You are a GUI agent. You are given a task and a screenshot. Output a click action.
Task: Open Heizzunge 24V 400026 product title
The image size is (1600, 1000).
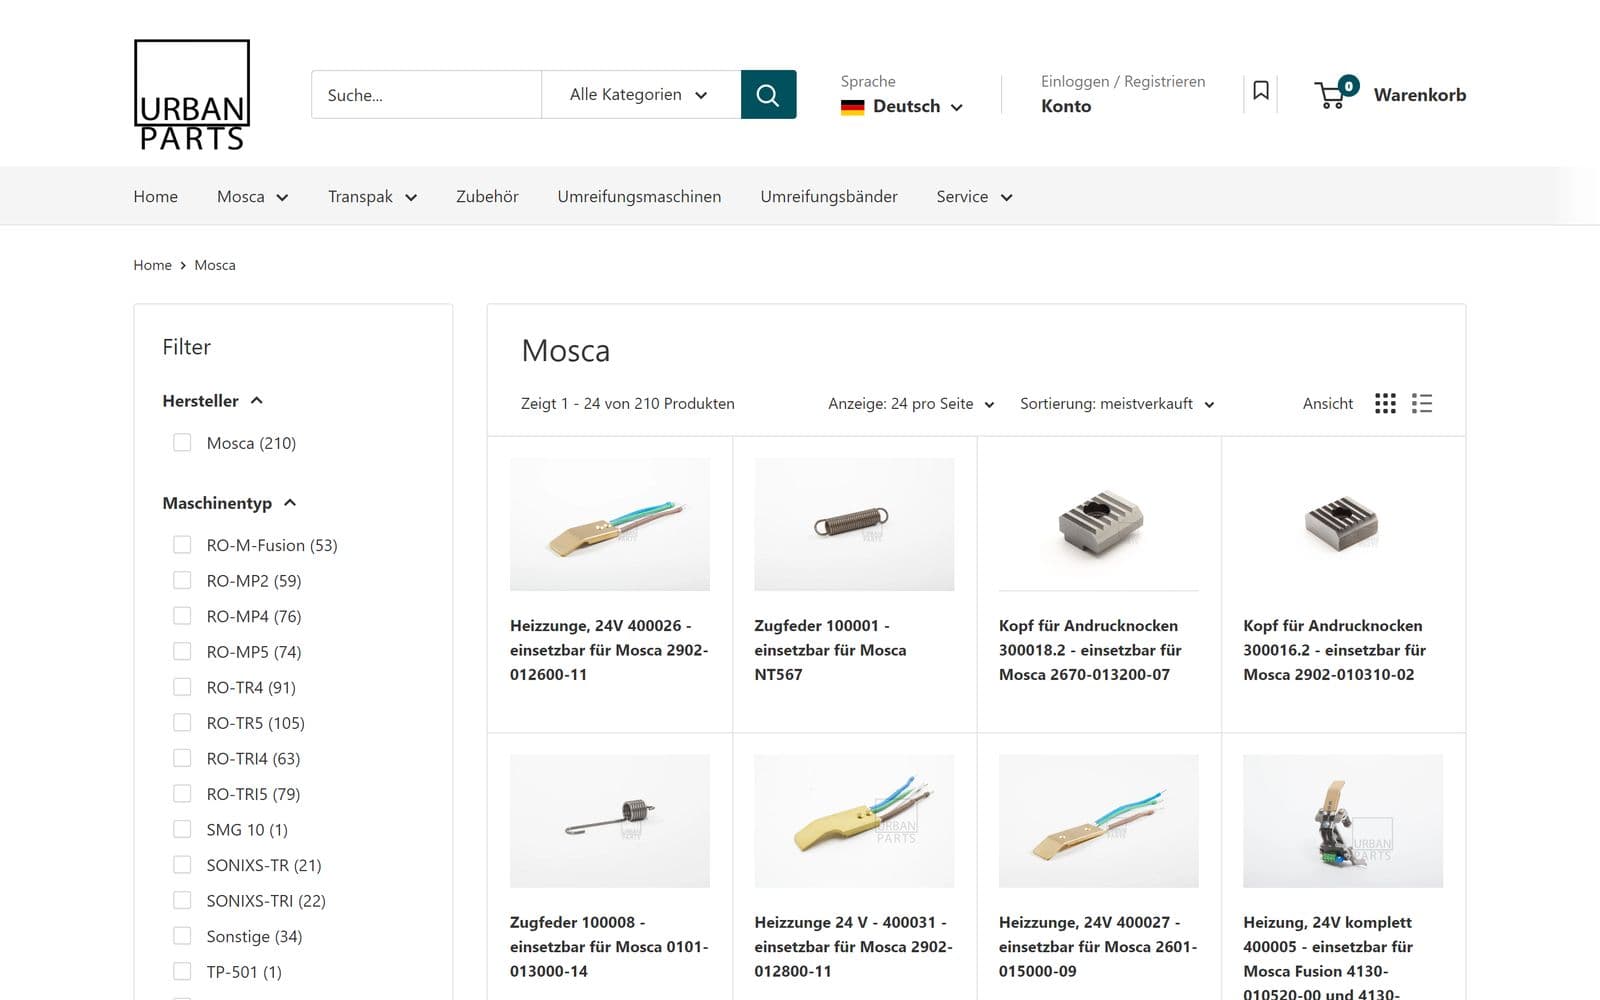coord(609,650)
